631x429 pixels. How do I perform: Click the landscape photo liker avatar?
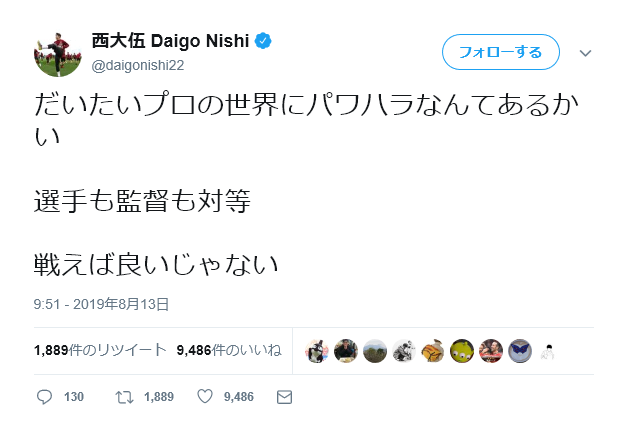tap(375, 351)
